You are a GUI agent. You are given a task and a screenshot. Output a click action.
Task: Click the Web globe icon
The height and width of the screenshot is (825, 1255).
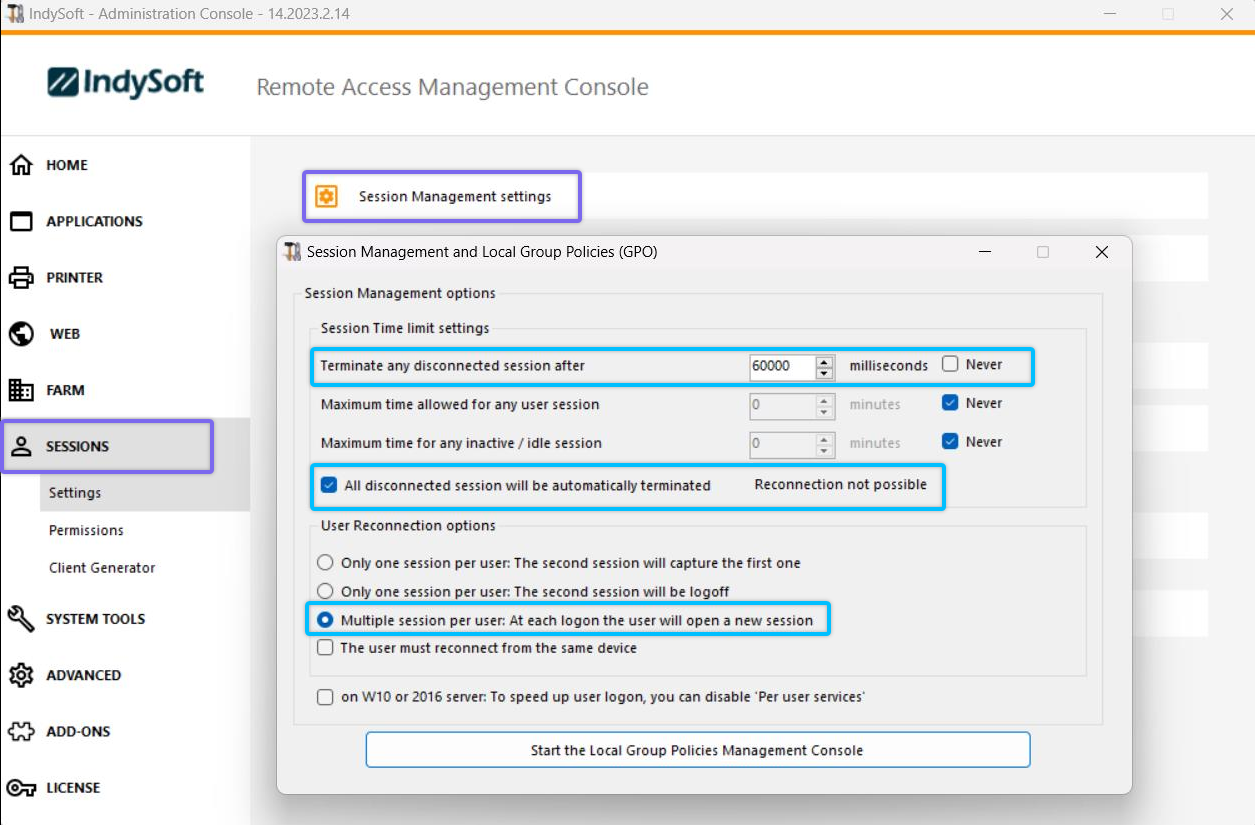(x=21, y=334)
